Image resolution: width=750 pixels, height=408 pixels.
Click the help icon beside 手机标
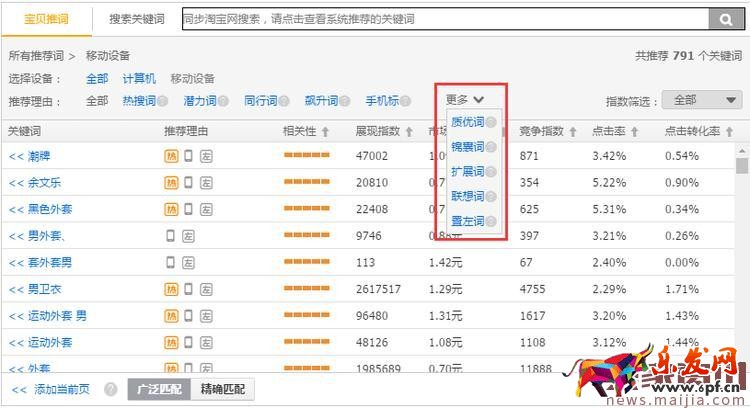click(x=406, y=101)
